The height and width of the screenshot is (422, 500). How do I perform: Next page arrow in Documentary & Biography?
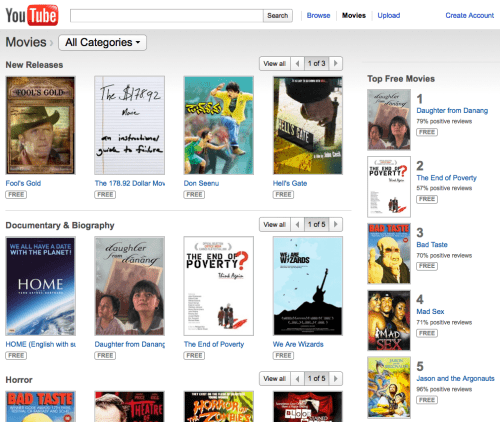[336, 224]
